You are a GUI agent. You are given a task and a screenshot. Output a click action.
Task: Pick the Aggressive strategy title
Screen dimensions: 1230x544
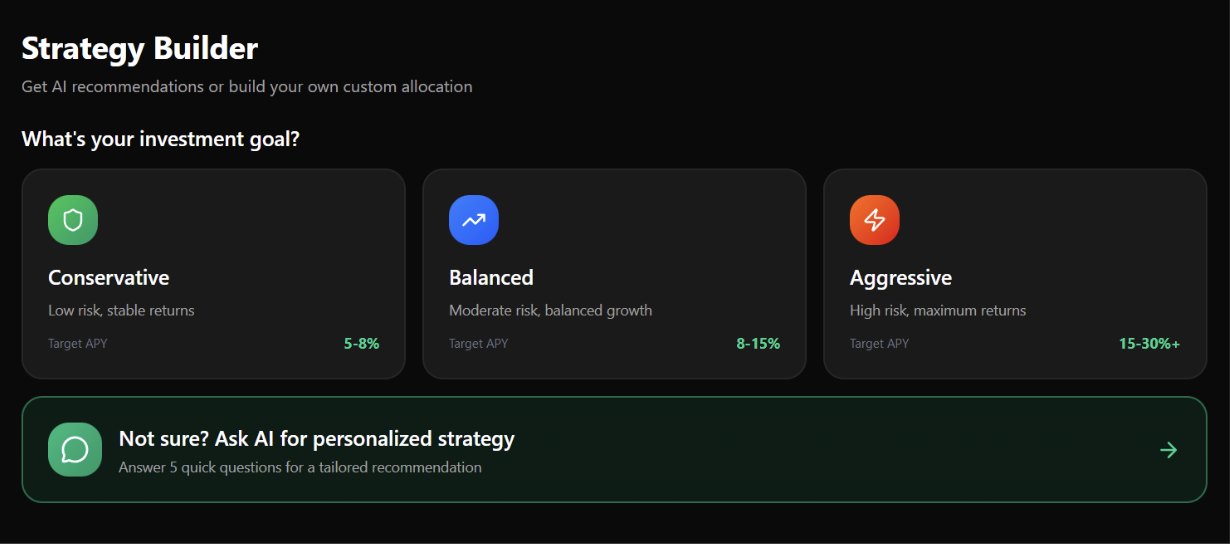[x=900, y=278]
